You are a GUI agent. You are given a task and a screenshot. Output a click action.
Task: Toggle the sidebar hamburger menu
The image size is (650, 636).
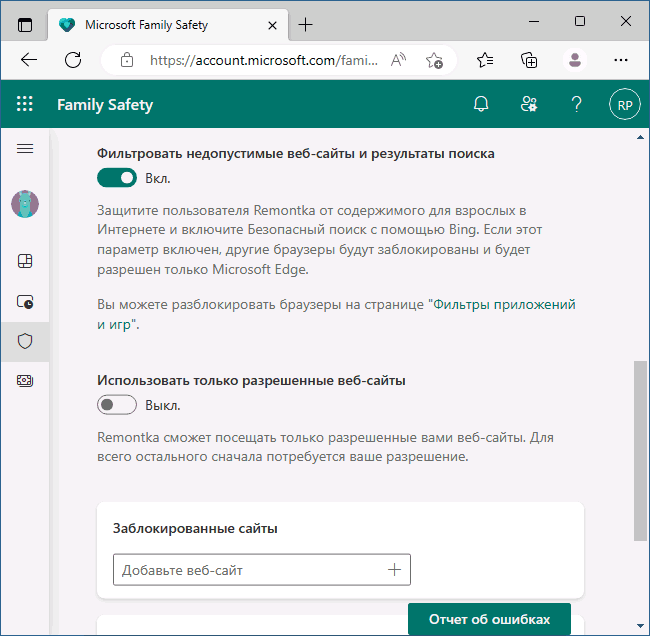tap(25, 148)
